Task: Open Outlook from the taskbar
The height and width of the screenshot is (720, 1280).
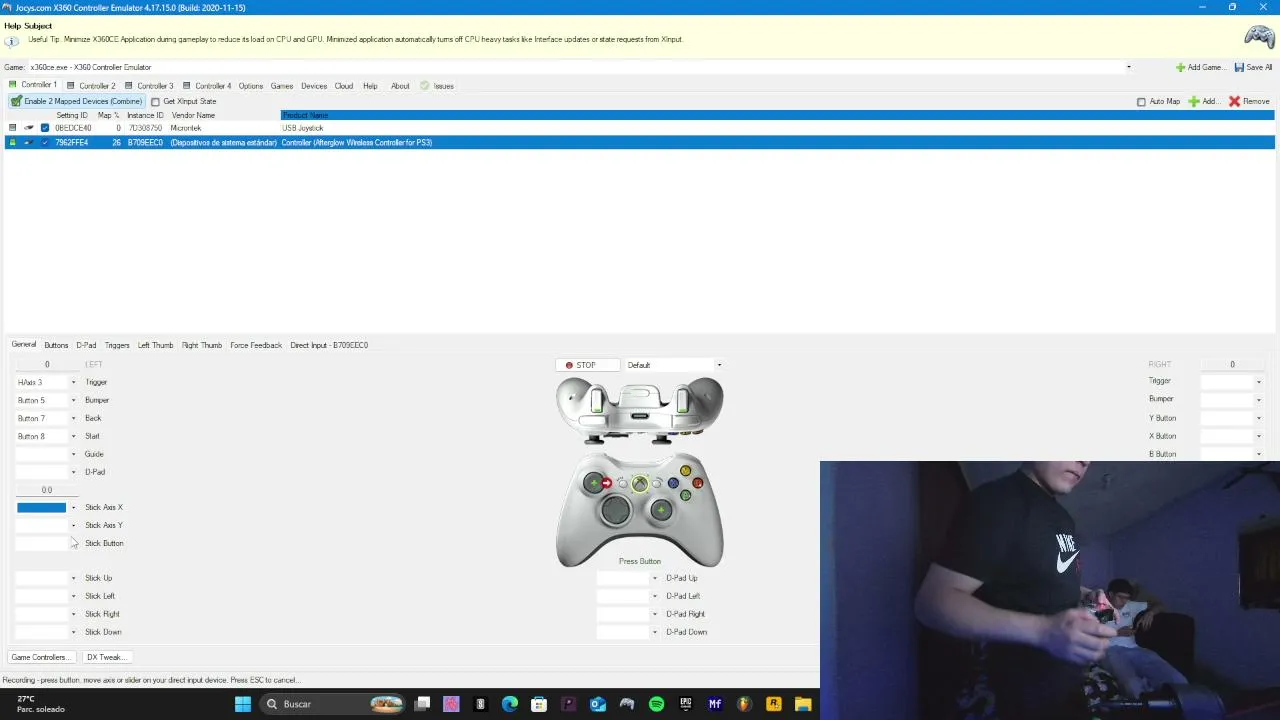Action: 598,704
